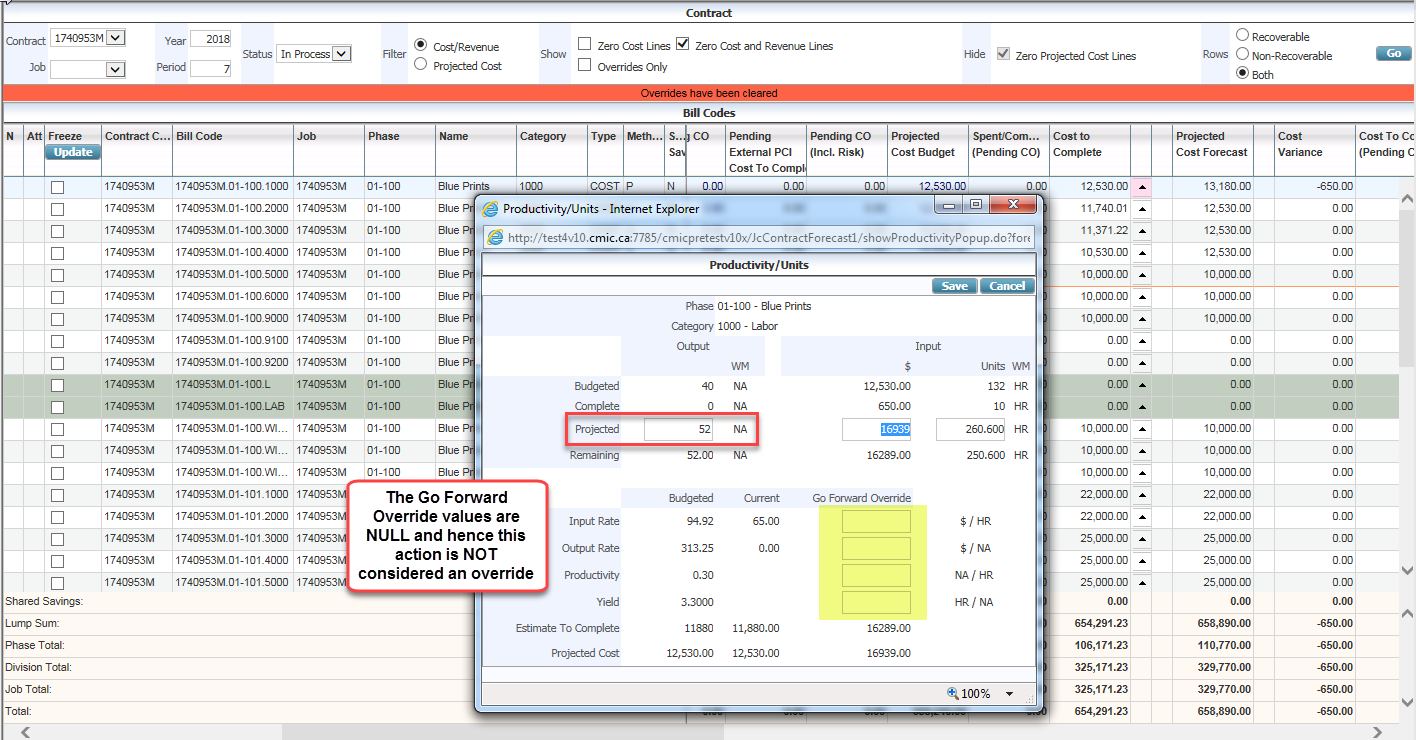The image size is (1416, 740).
Task: Select the Recoverable rows radio button
Action: tap(1242, 35)
